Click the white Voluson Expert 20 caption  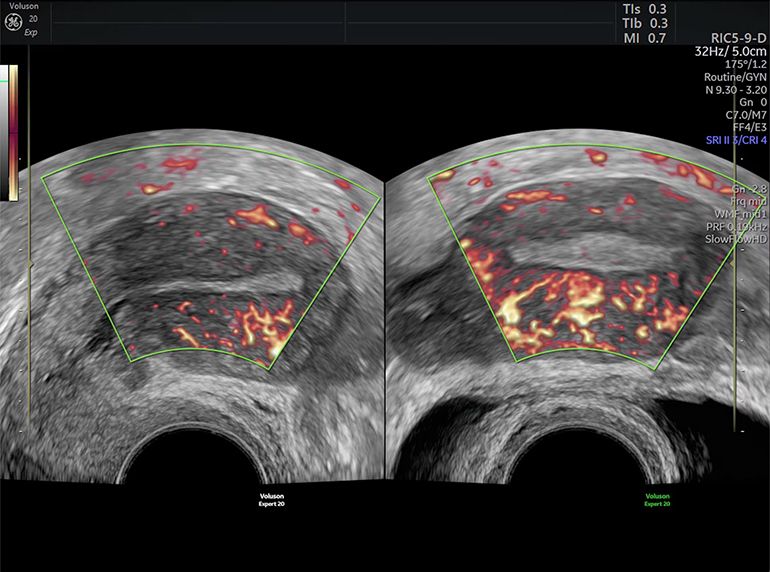274,499
